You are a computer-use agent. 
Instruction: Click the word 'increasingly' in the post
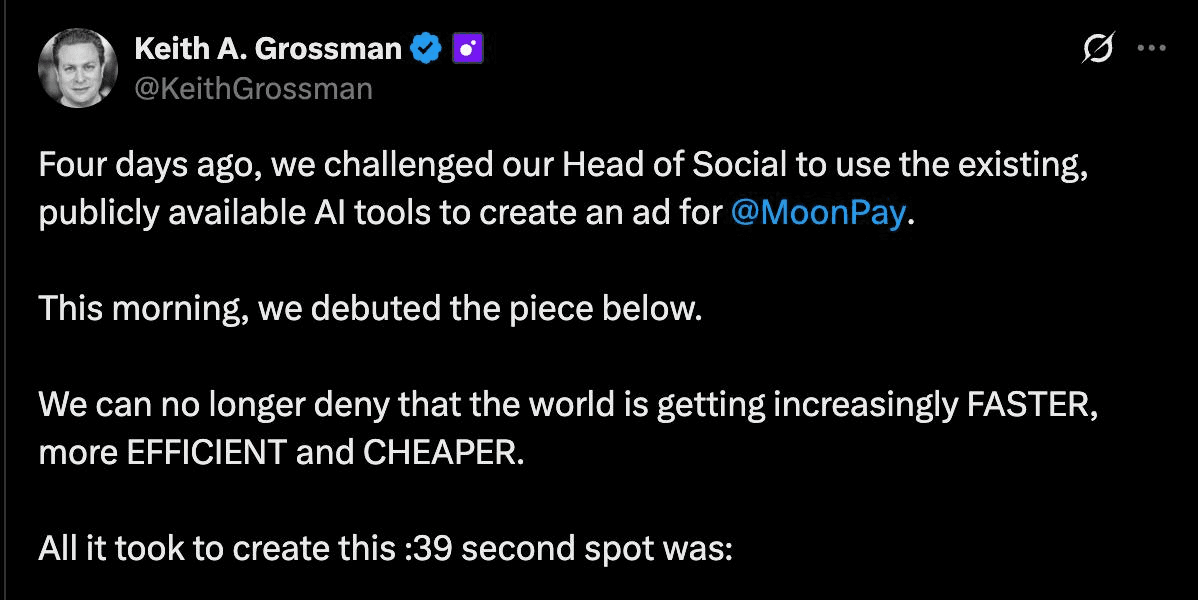point(865,407)
